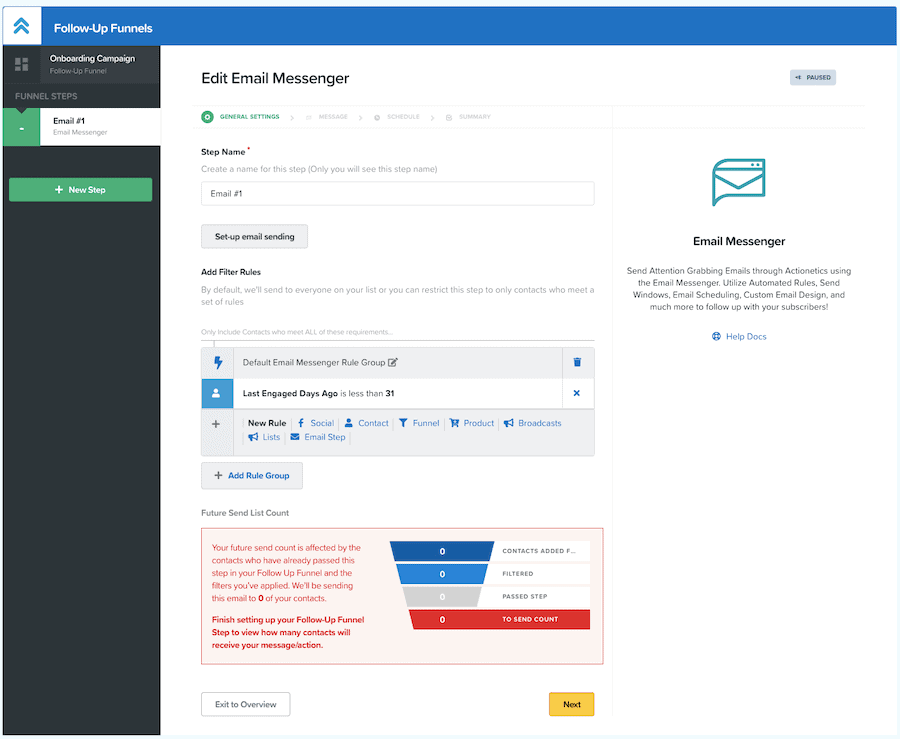This screenshot has width=900, height=739.
Task: Click the lightning bolt rule group icon
Action: [x=218, y=363]
